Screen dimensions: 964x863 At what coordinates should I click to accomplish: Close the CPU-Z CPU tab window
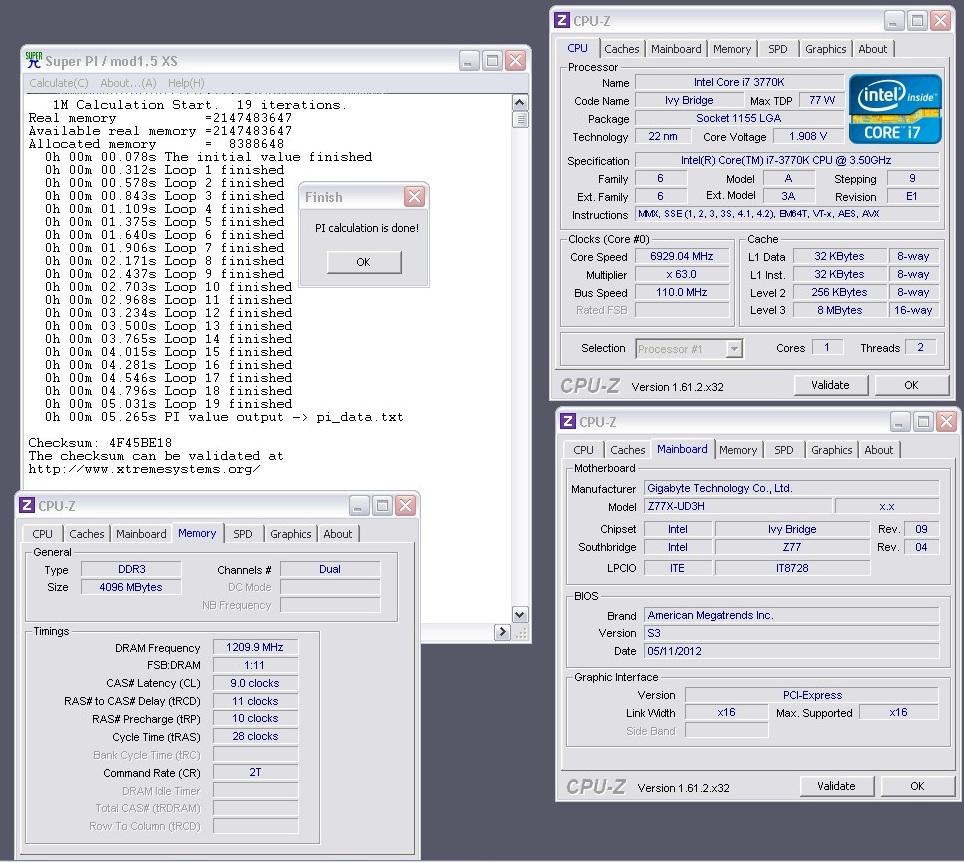point(940,20)
